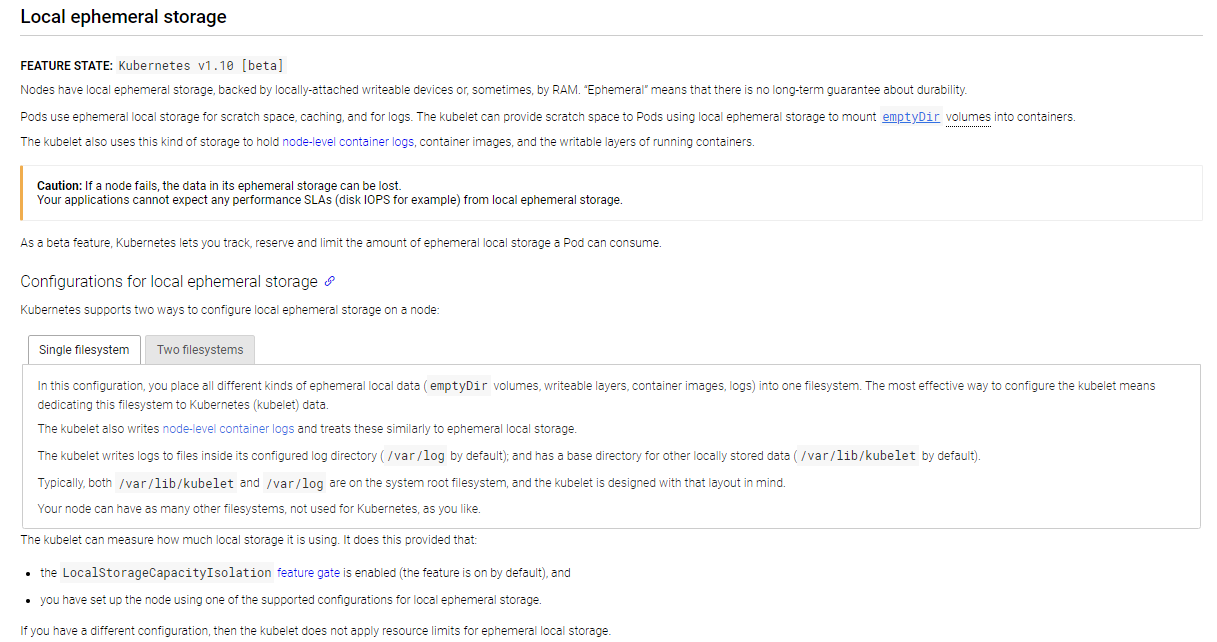Switch to the Two filesystems tab
Viewport: 1217px width, 642px height.
(x=200, y=350)
